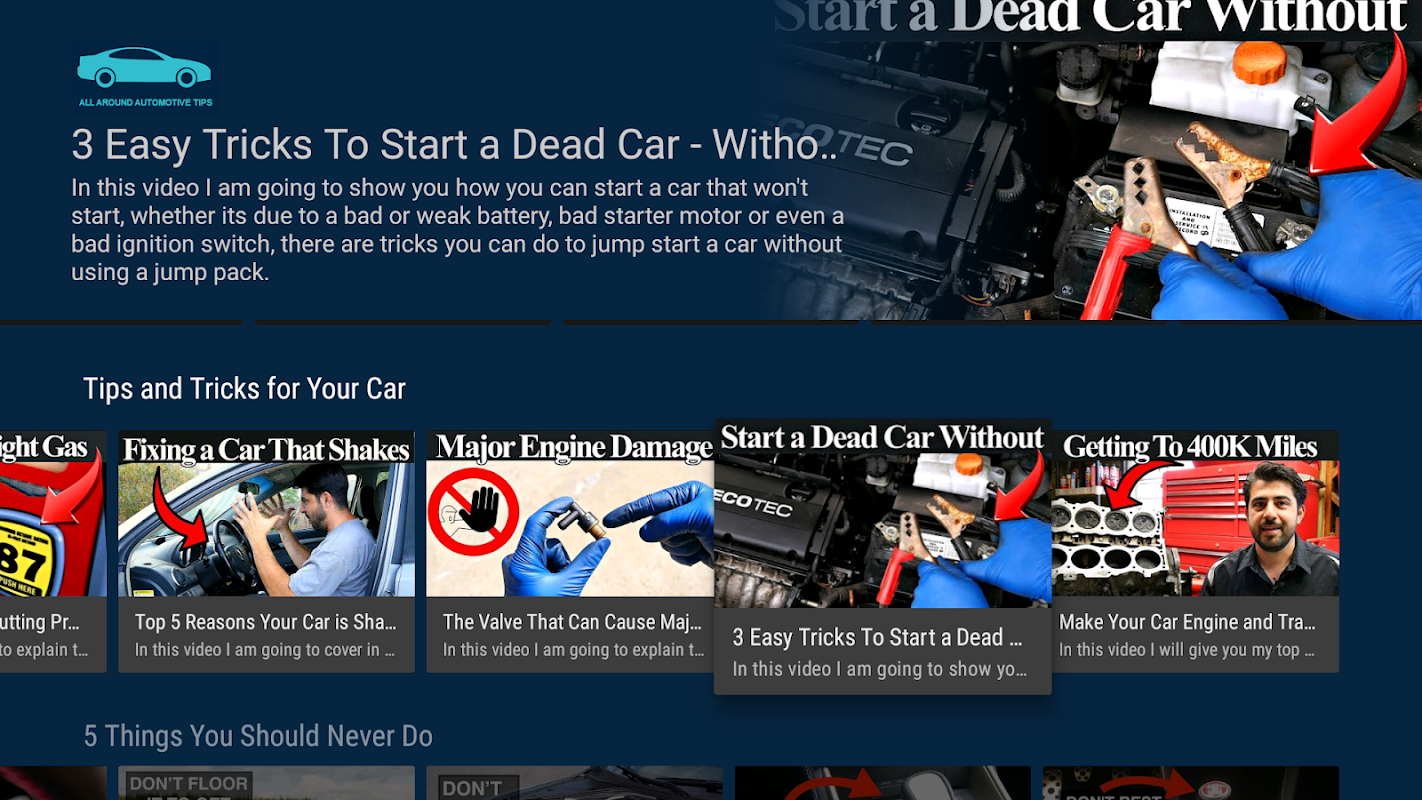Image resolution: width=1422 pixels, height=800 pixels.
Task: Click 'Top 5 Reasons Your Car is Sha...' title
Action: (x=266, y=622)
